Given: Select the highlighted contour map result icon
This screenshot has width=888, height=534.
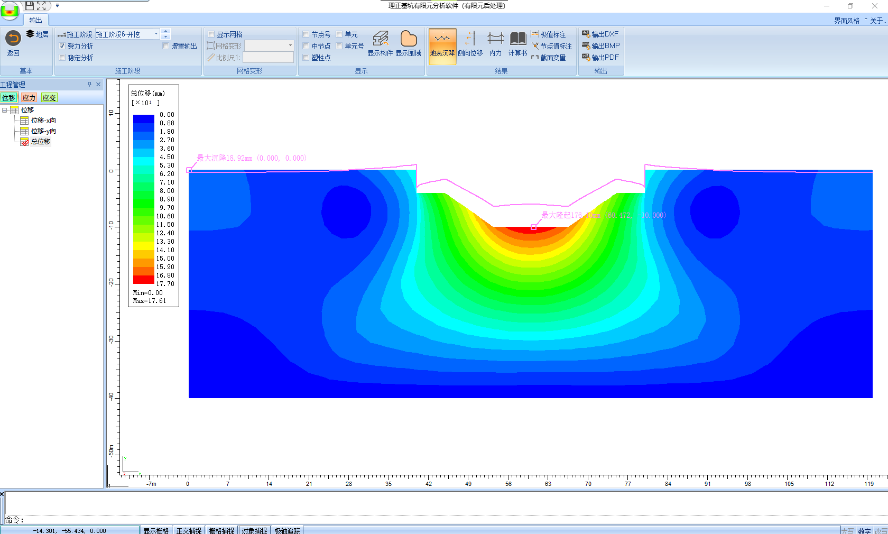Looking at the screenshot, I should click(x=442, y=40).
